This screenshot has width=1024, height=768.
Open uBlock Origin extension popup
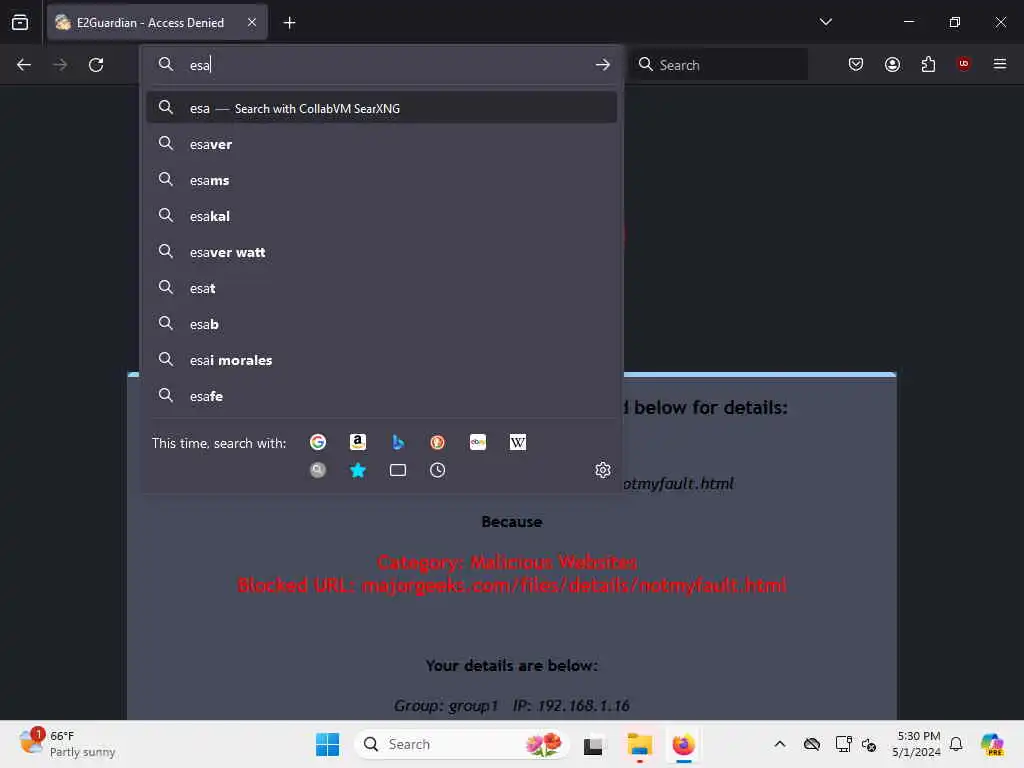tap(964, 64)
